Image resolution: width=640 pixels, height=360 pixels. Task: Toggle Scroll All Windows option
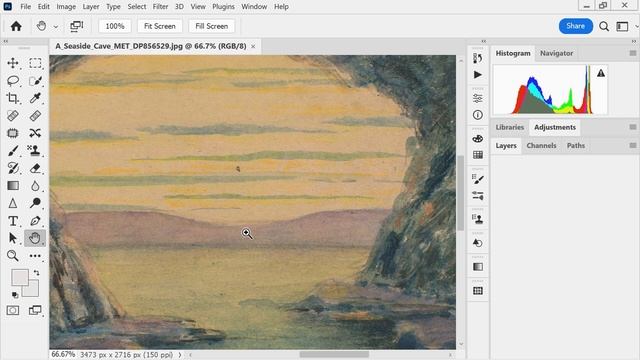[76, 26]
